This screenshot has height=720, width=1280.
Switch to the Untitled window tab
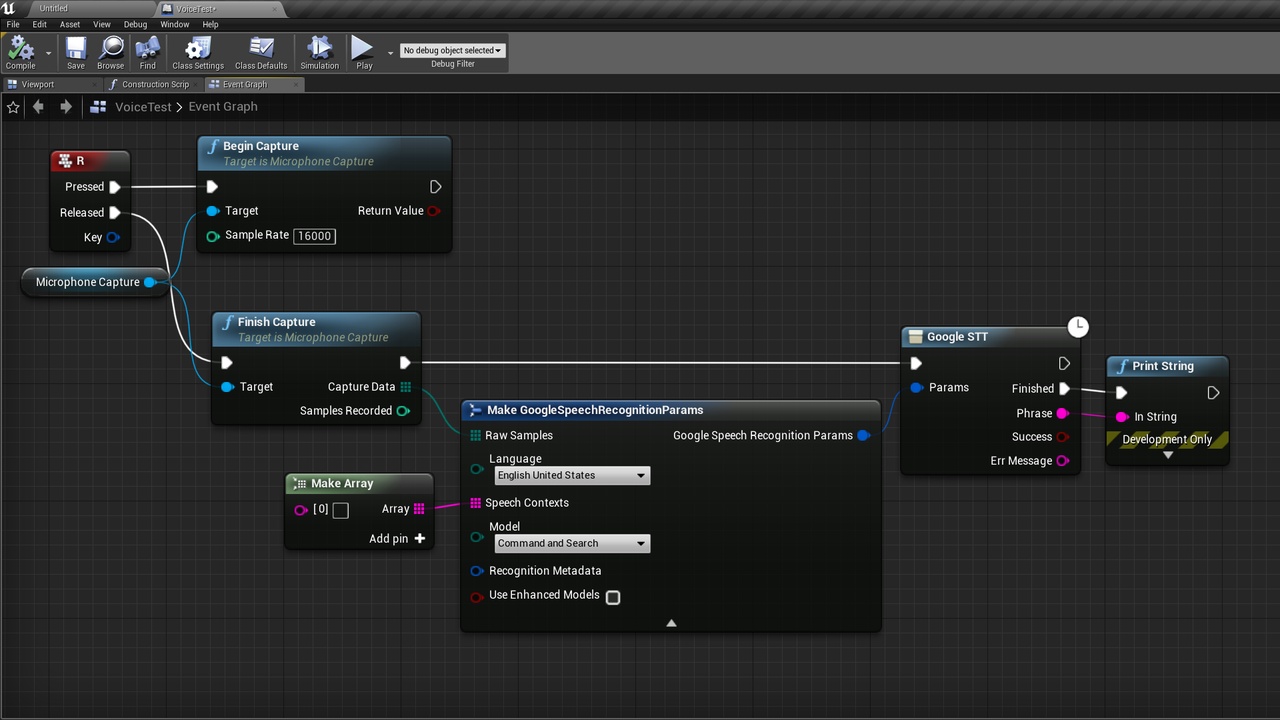pyautogui.click(x=80, y=9)
